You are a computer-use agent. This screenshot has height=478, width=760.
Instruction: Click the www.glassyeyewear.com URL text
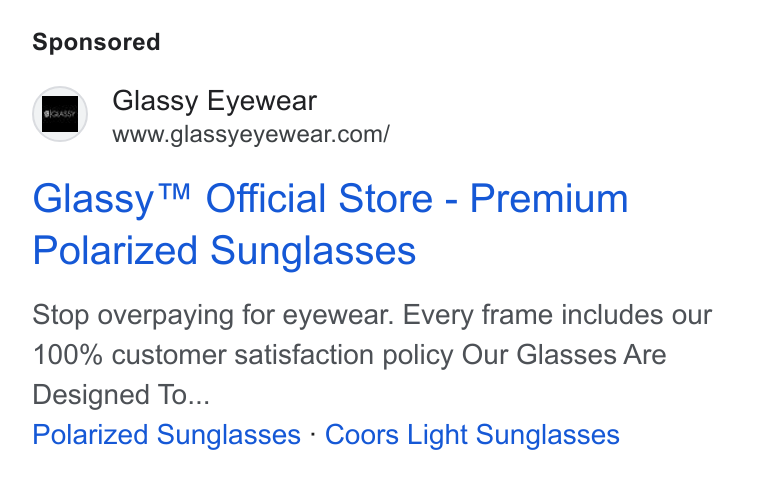[x=251, y=135]
